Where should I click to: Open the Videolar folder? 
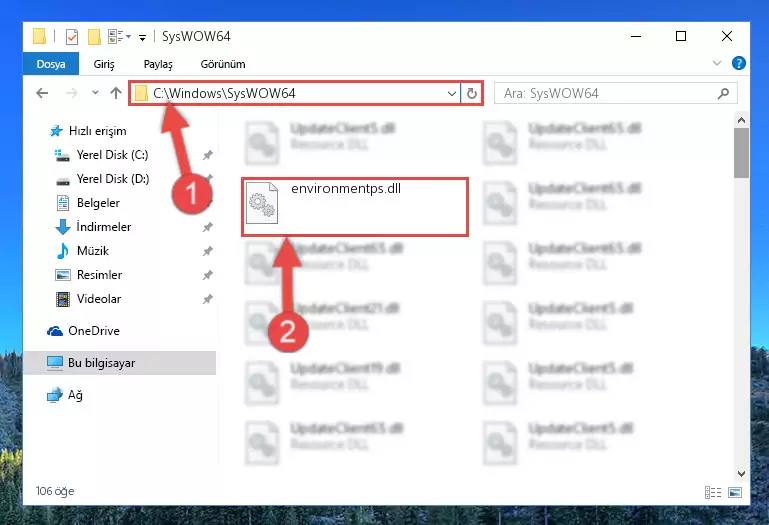99,299
